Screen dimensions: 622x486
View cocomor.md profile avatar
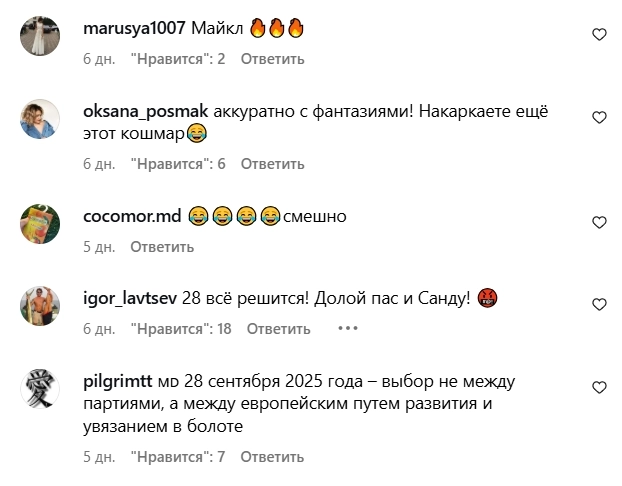(x=40, y=224)
